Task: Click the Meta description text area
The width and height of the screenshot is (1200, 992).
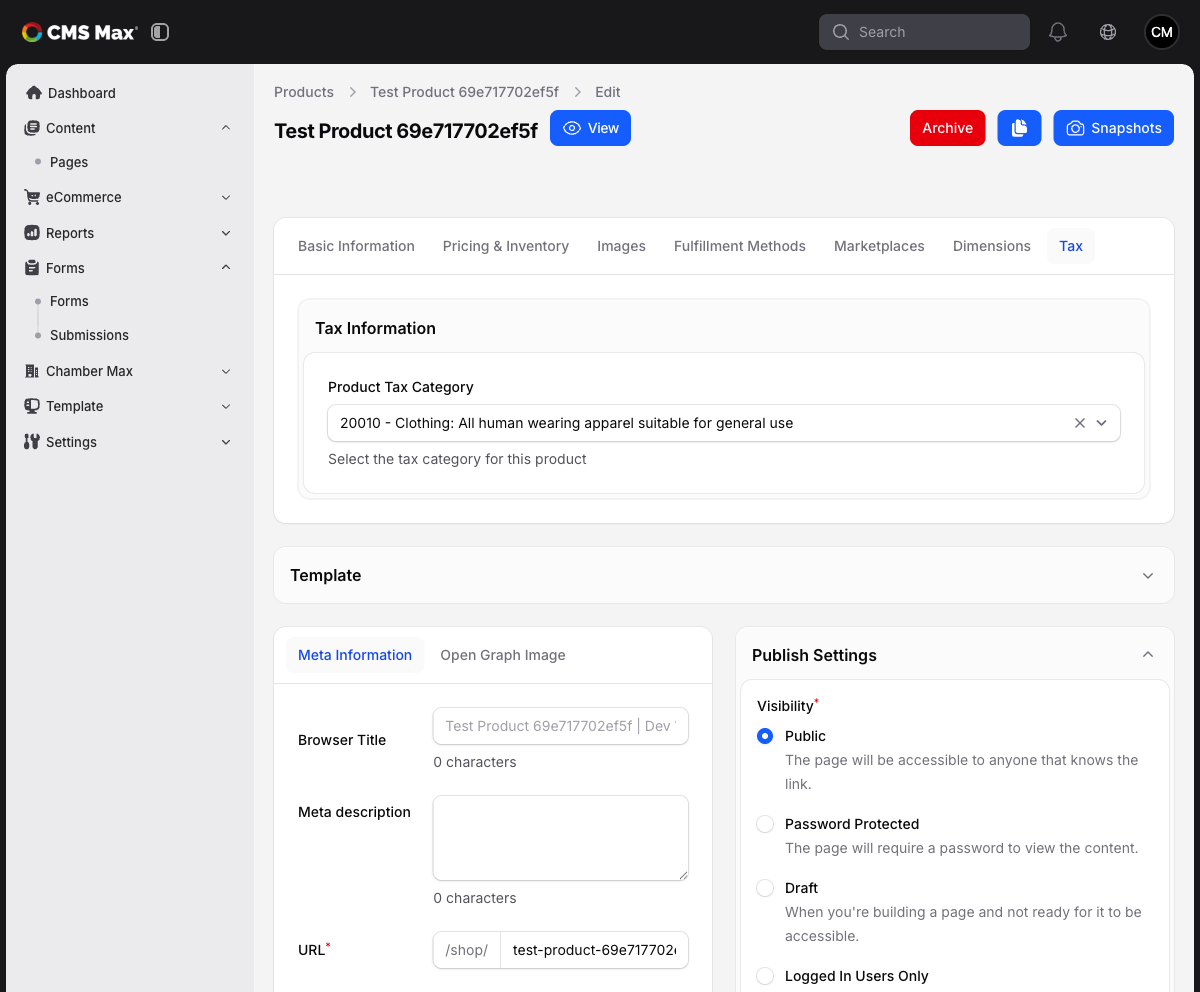Action: pyautogui.click(x=561, y=838)
